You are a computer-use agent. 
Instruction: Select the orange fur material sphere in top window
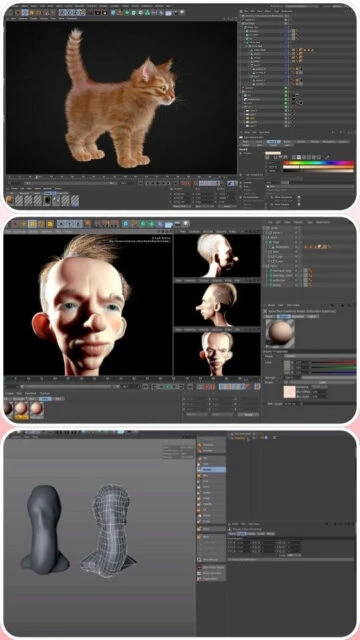9,200
